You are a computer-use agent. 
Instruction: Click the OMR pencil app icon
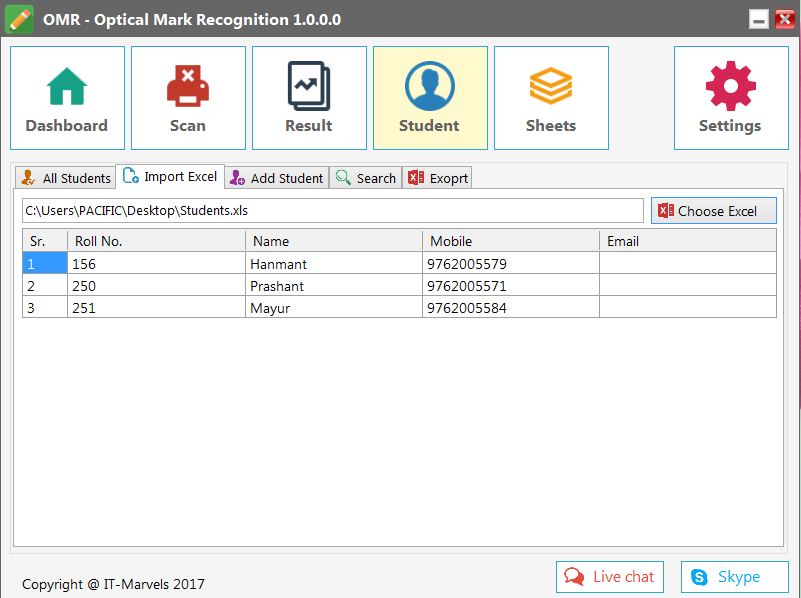click(x=19, y=19)
